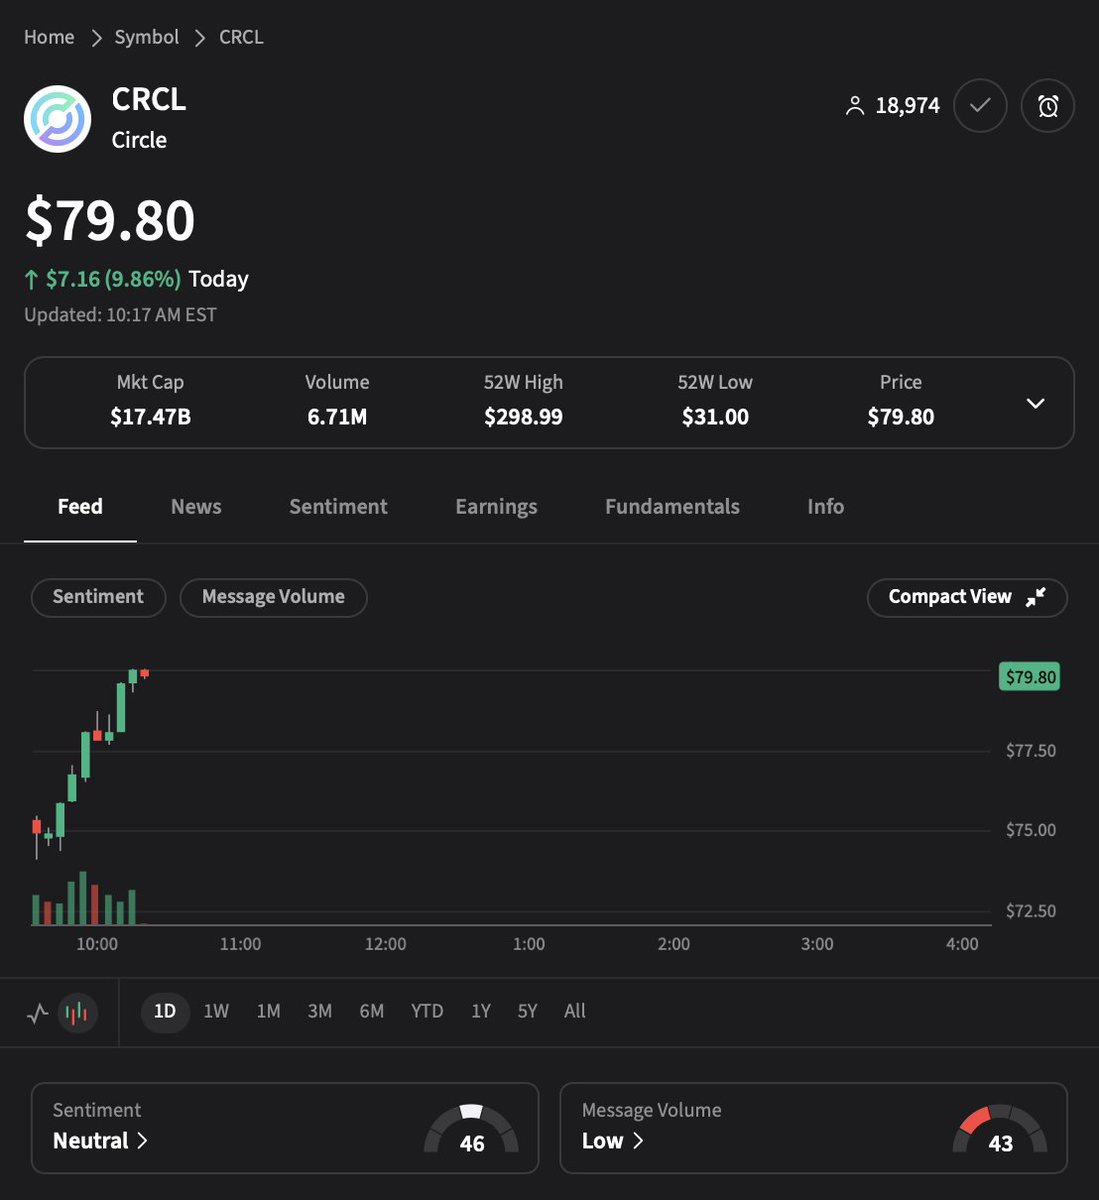Click the Circle CRCL logo icon
The image size is (1099, 1200).
[x=57, y=119]
